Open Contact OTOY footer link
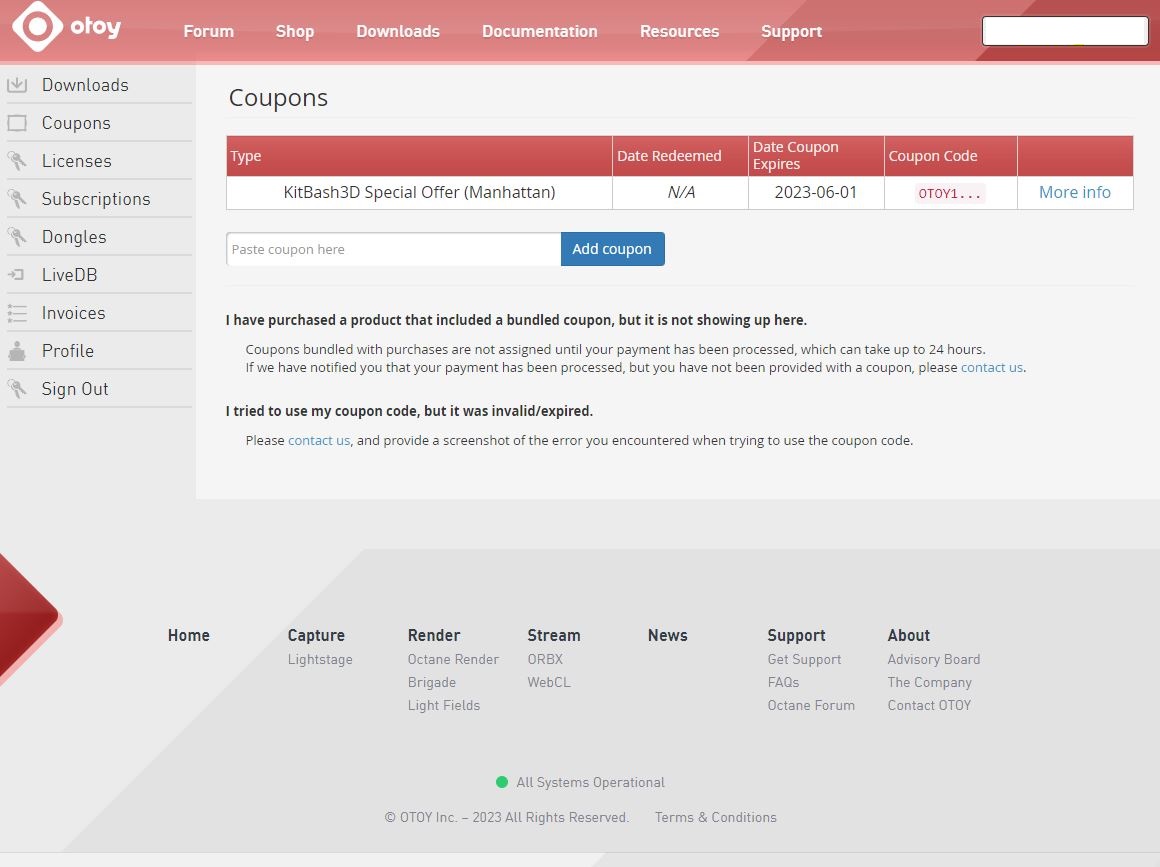This screenshot has width=1160, height=867. coord(929,705)
